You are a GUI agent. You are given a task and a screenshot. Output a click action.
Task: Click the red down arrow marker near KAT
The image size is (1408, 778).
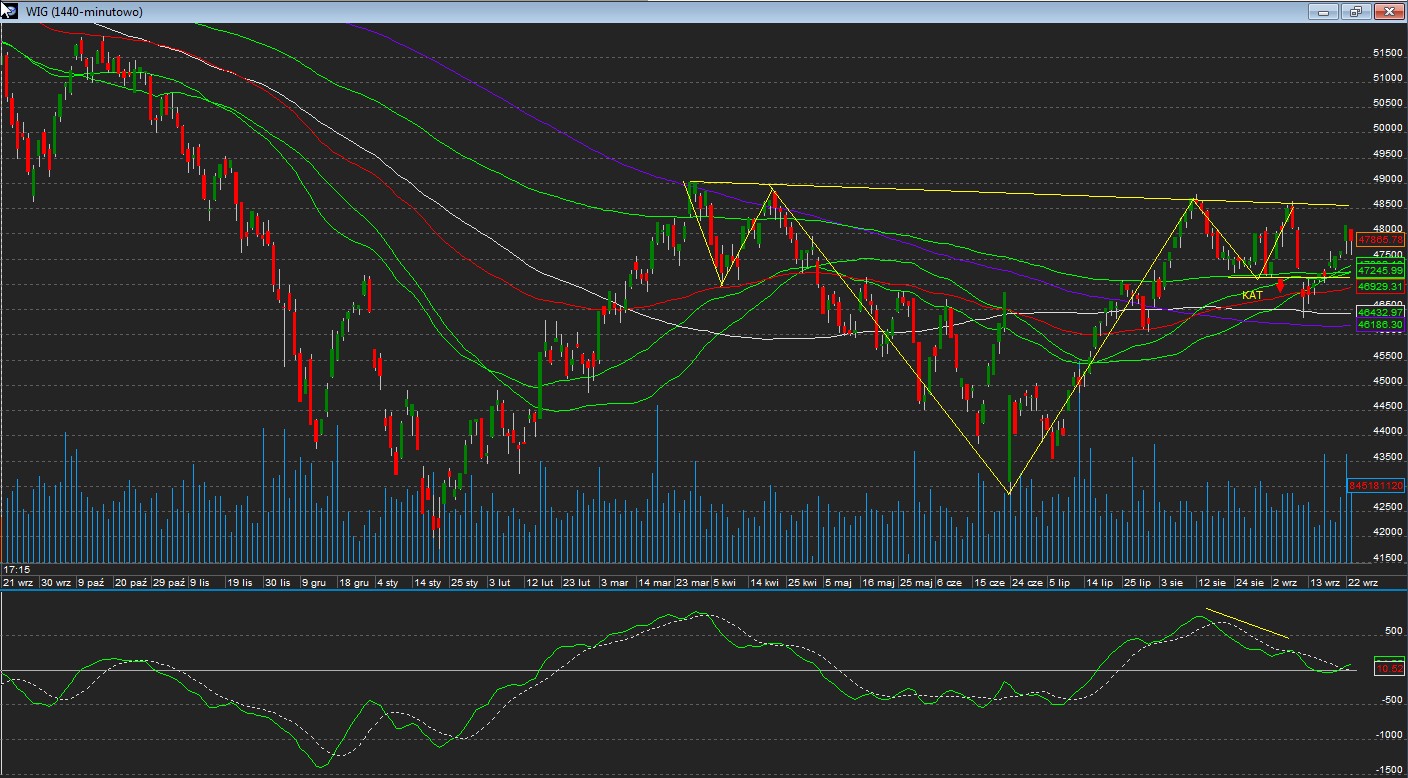pos(1280,286)
